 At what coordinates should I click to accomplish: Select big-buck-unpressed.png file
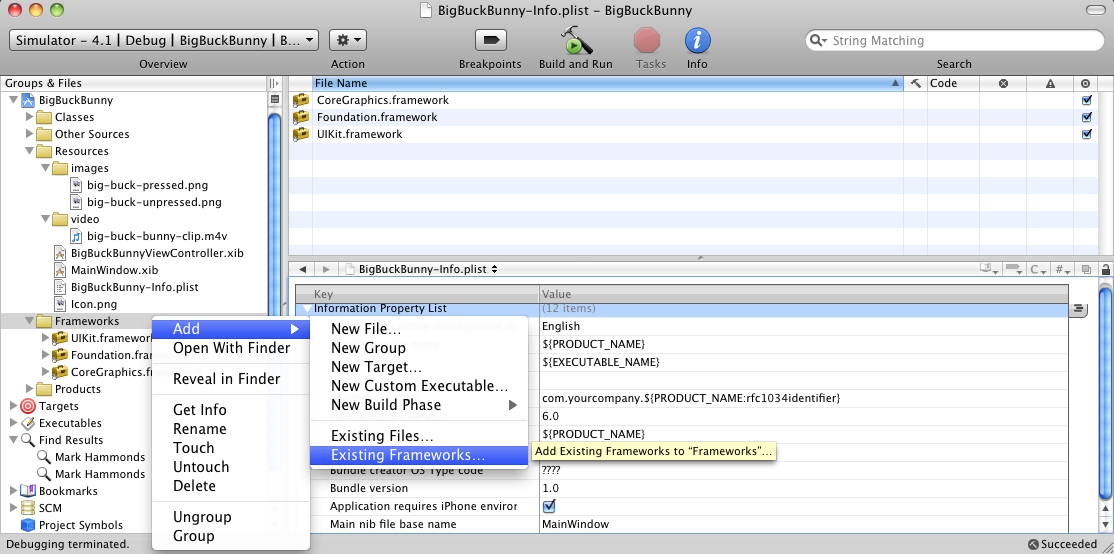click(154, 202)
